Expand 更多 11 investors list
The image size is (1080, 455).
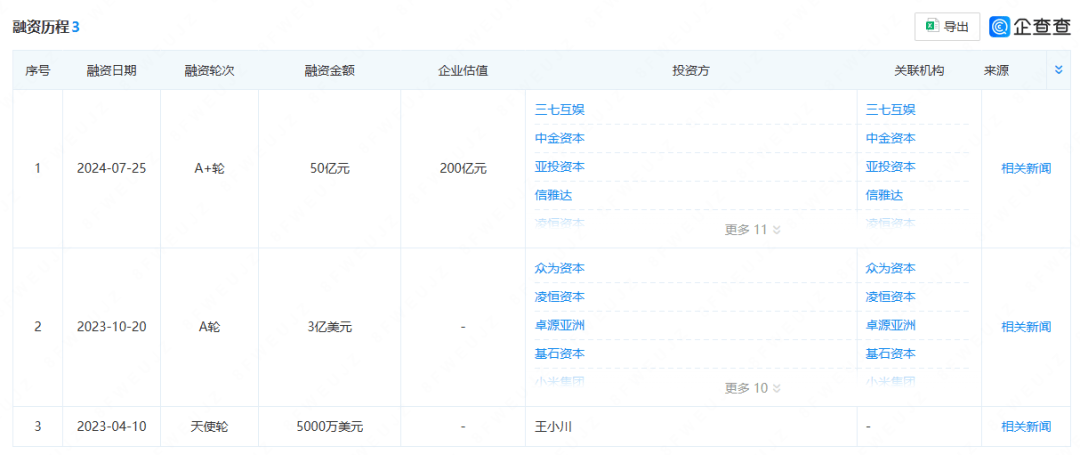tap(752, 230)
